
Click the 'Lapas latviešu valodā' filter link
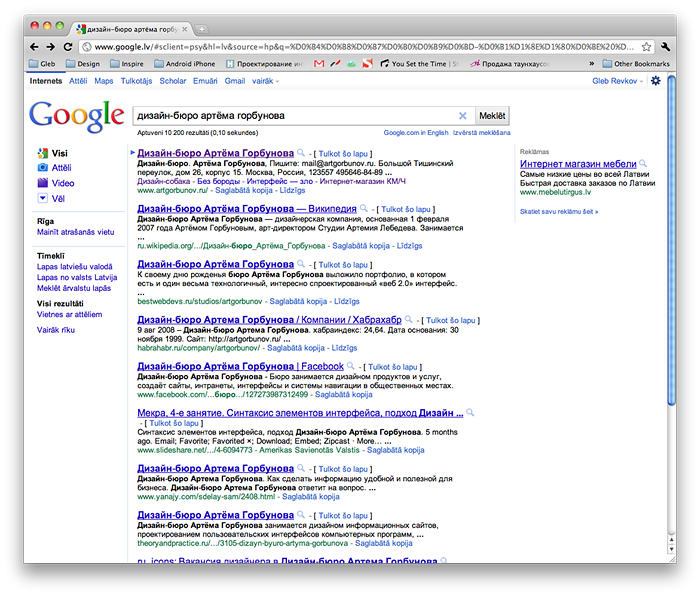tap(75, 267)
